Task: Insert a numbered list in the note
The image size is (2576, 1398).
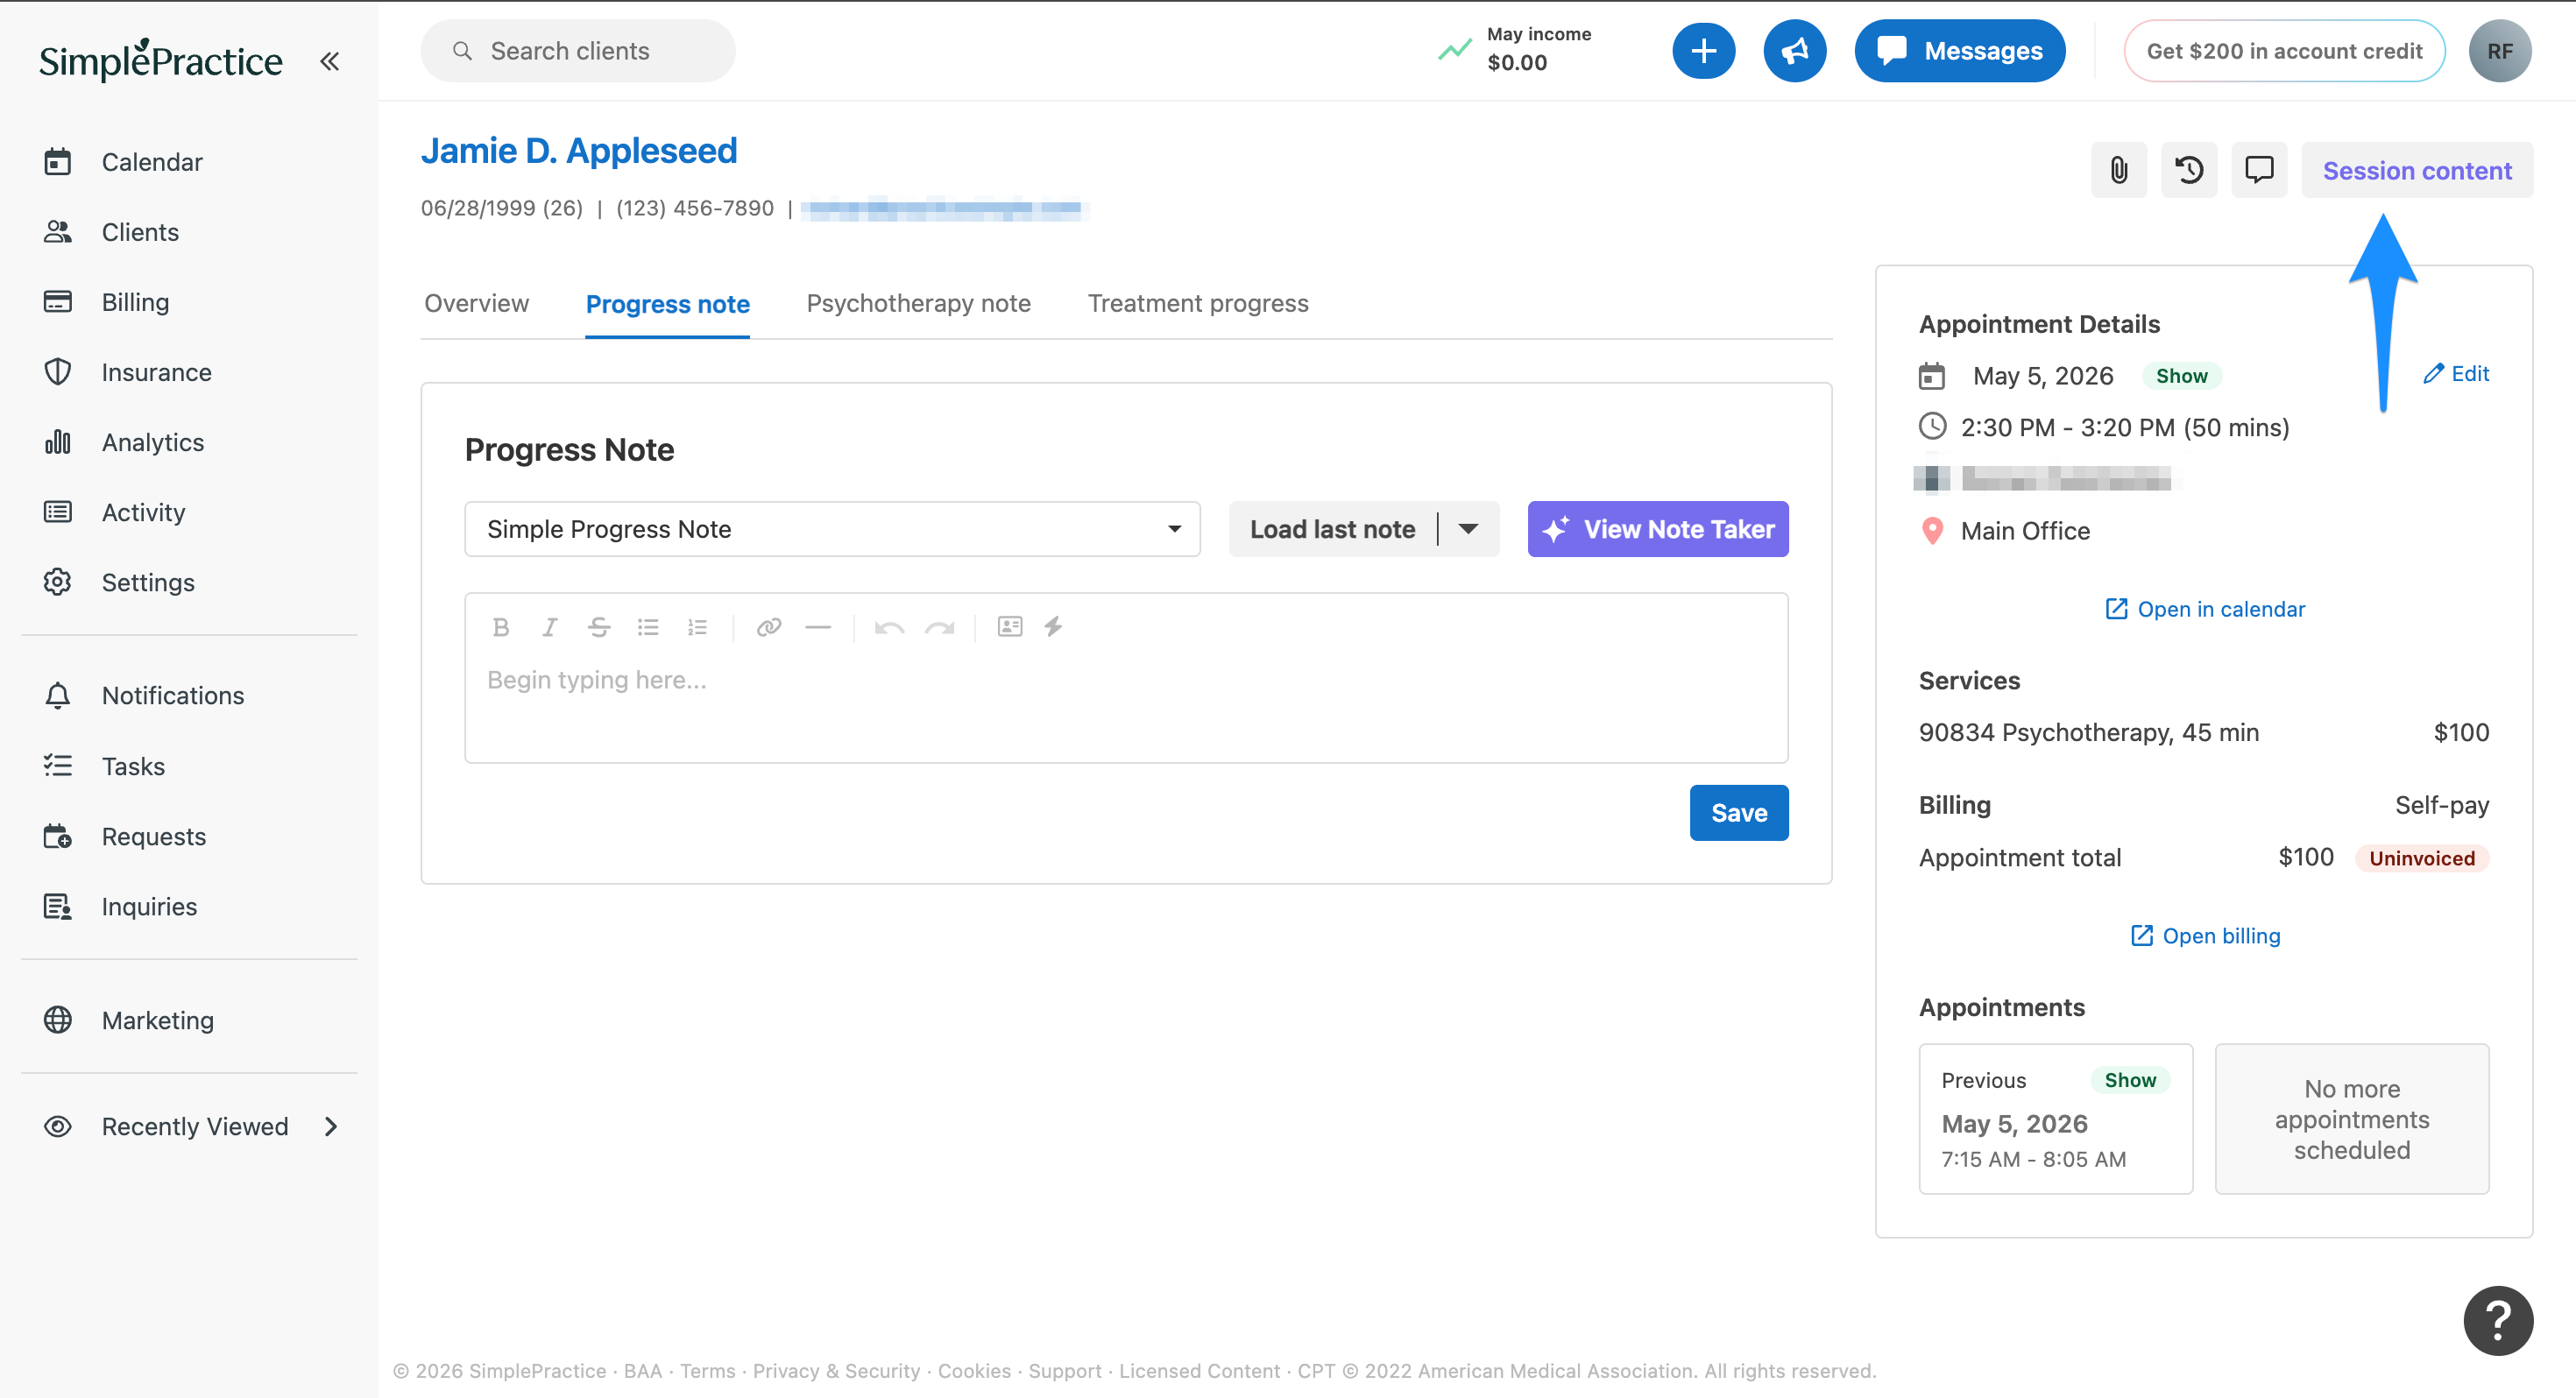Action: (x=697, y=627)
